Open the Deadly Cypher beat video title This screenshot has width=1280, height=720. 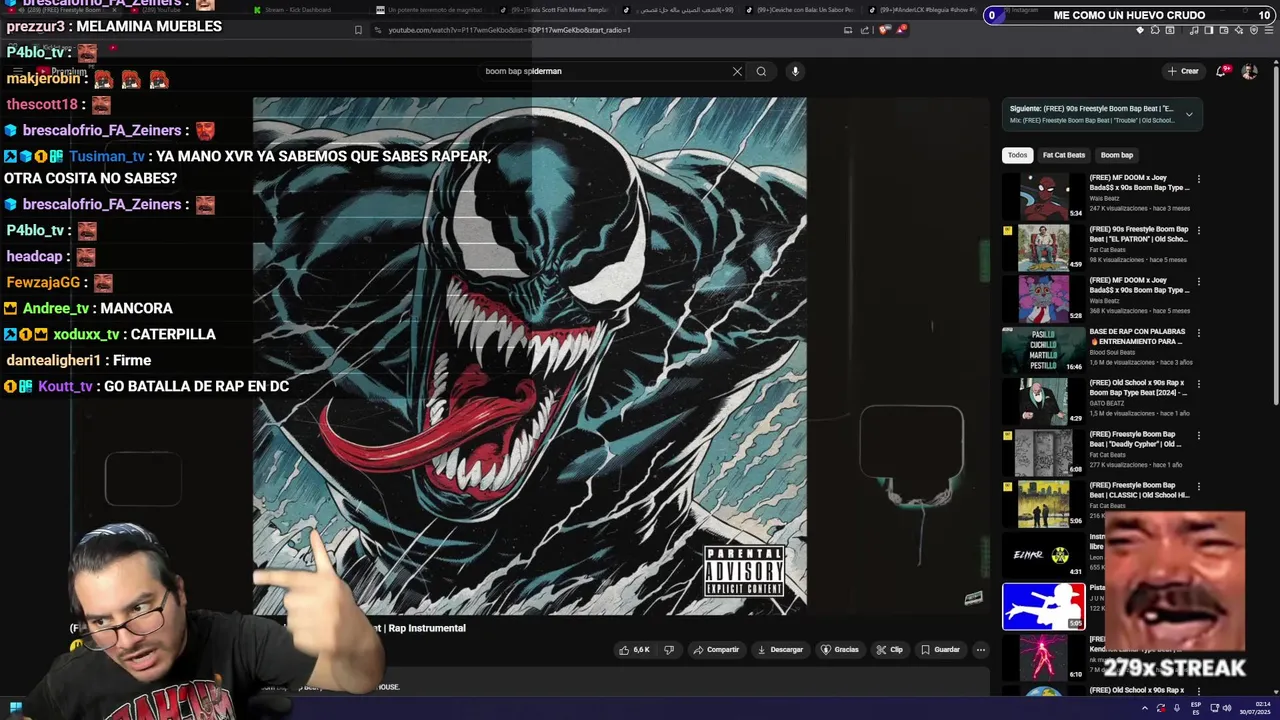click(x=1138, y=439)
